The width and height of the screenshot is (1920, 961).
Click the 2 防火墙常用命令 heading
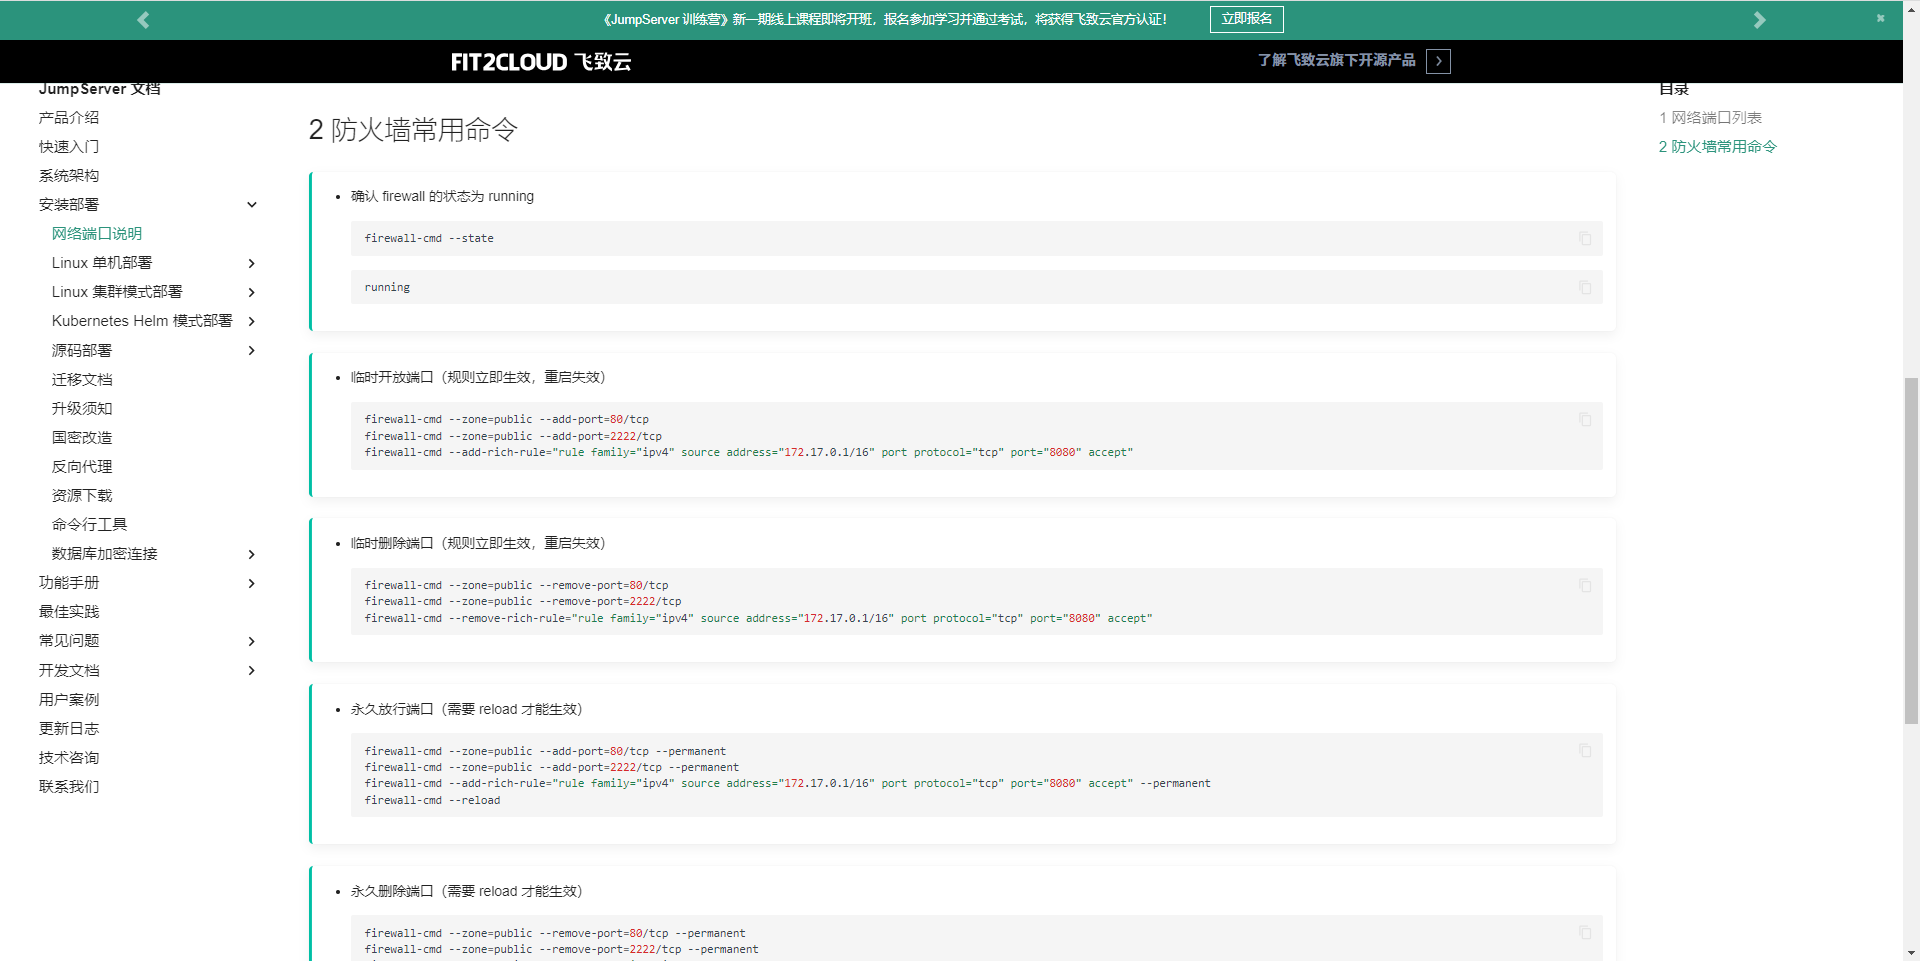point(413,130)
